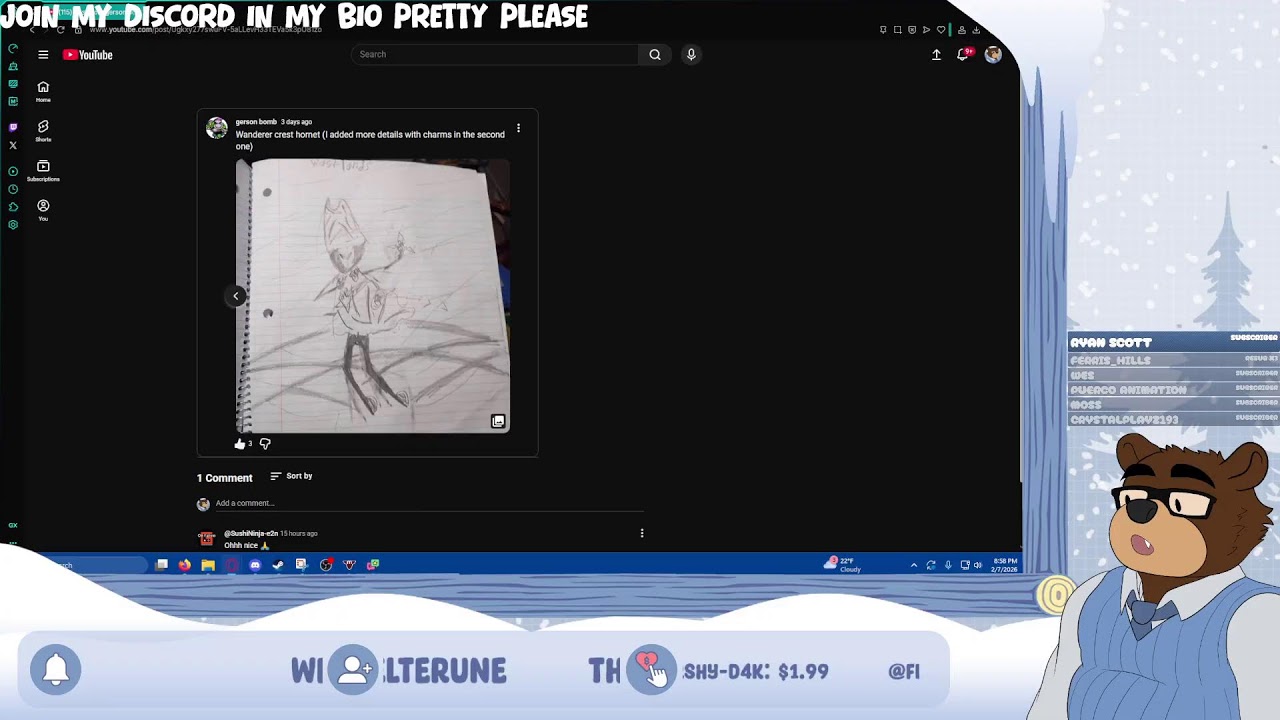Open the bear account avatar menu
The height and width of the screenshot is (720, 1280).
(x=993, y=55)
